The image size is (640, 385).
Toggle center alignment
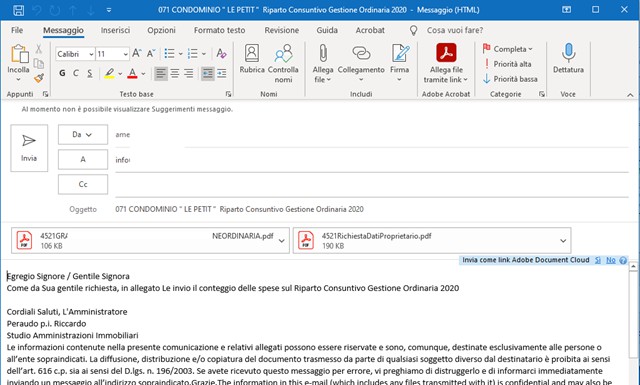175,73
